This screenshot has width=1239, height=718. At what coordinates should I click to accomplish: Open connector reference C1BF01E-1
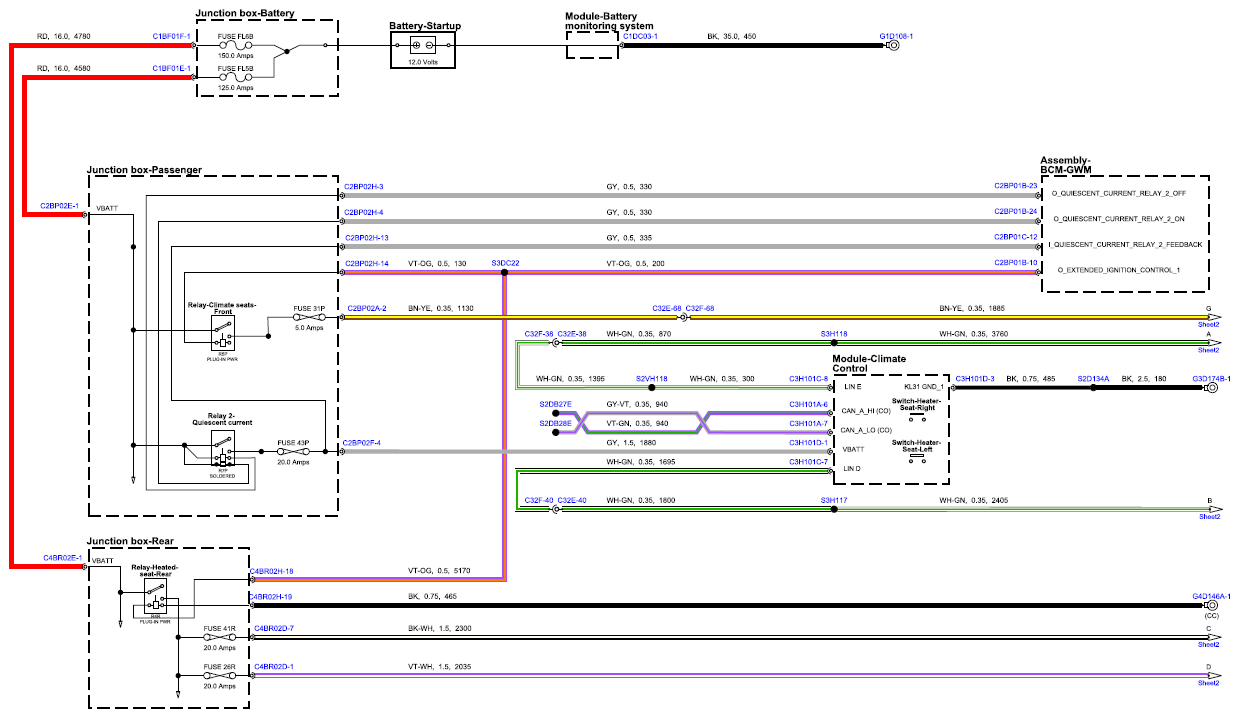pyautogui.click(x=171, y=68)
